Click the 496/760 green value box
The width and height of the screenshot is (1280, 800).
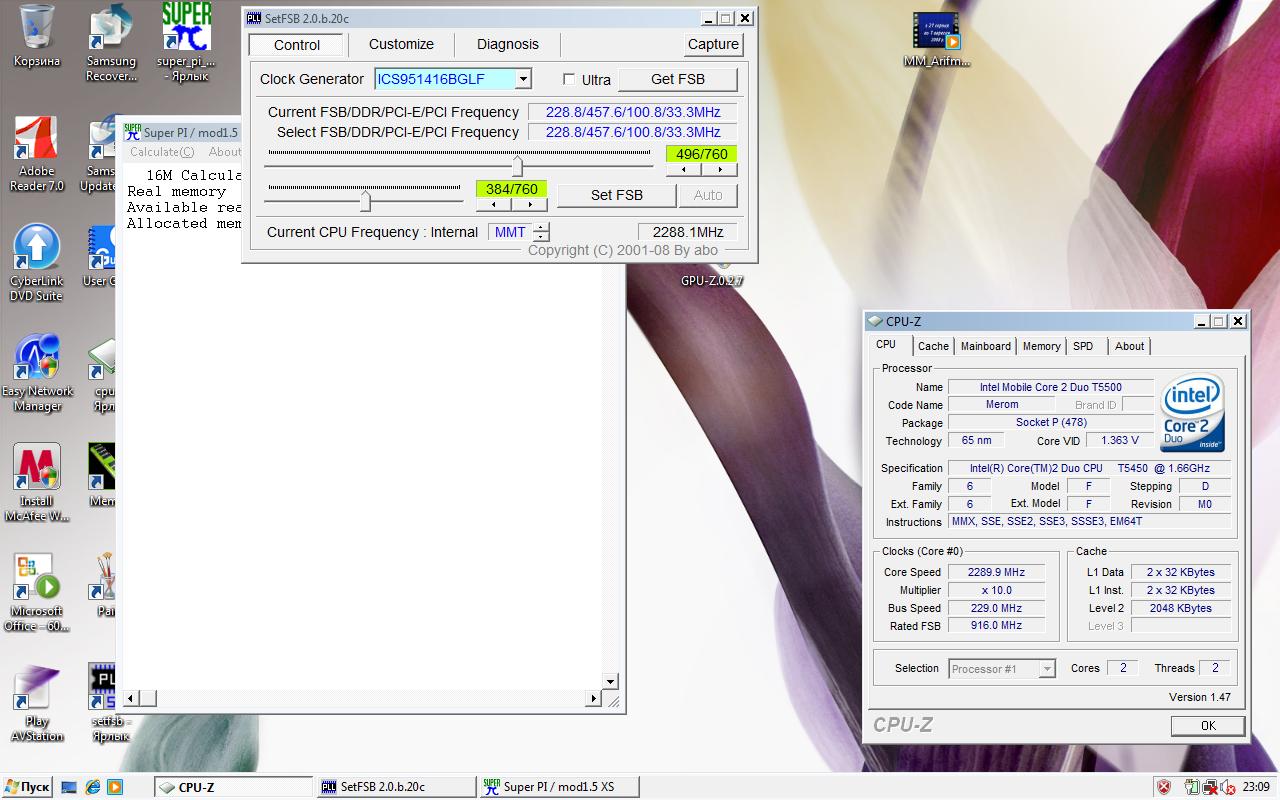[702, 154]
